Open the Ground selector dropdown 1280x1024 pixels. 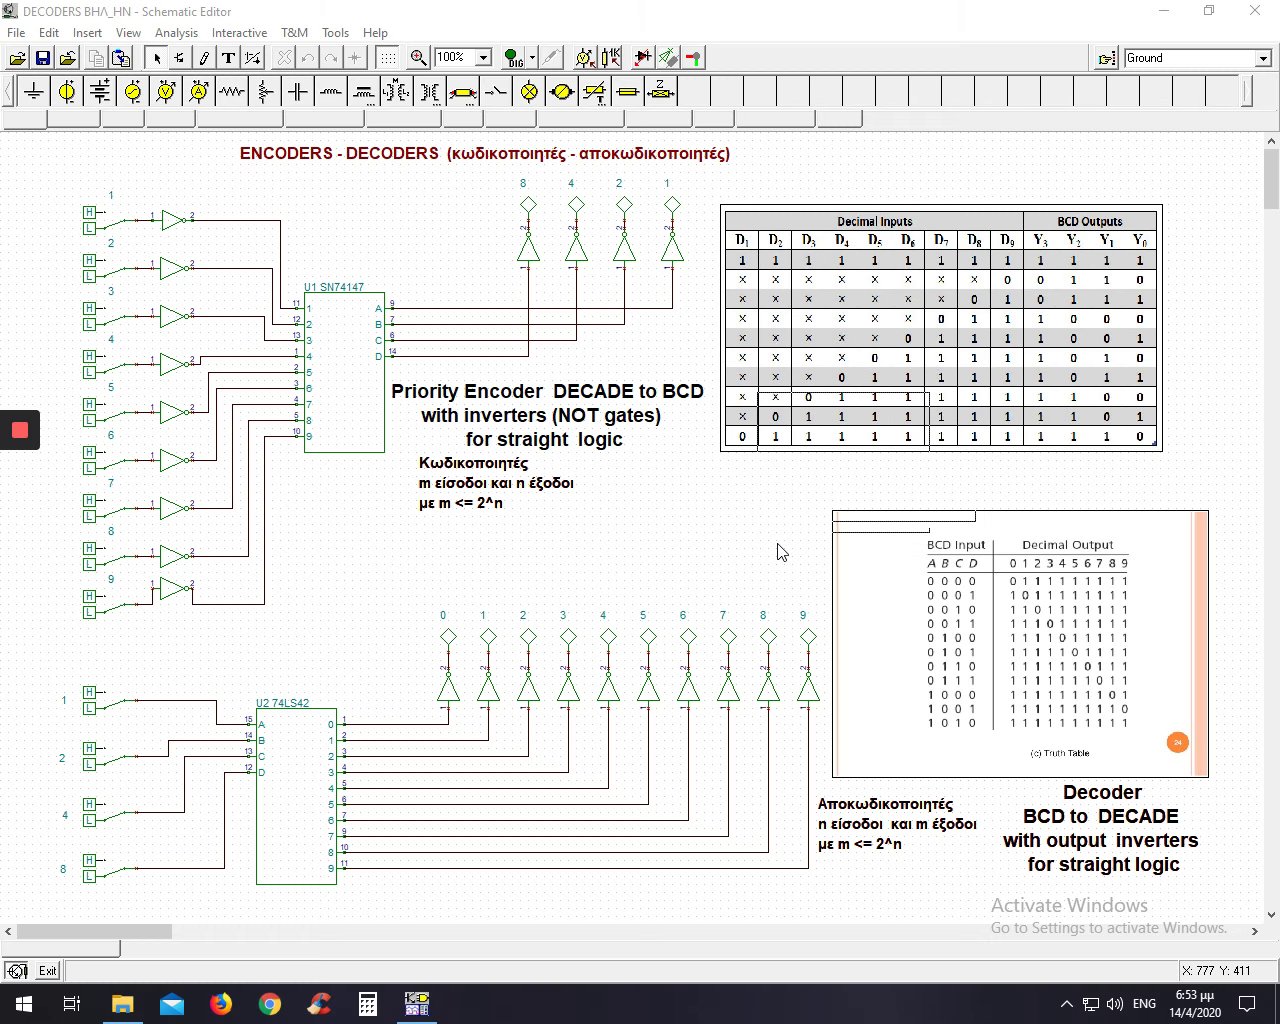pyautogui.click(x=1263, y=58)
